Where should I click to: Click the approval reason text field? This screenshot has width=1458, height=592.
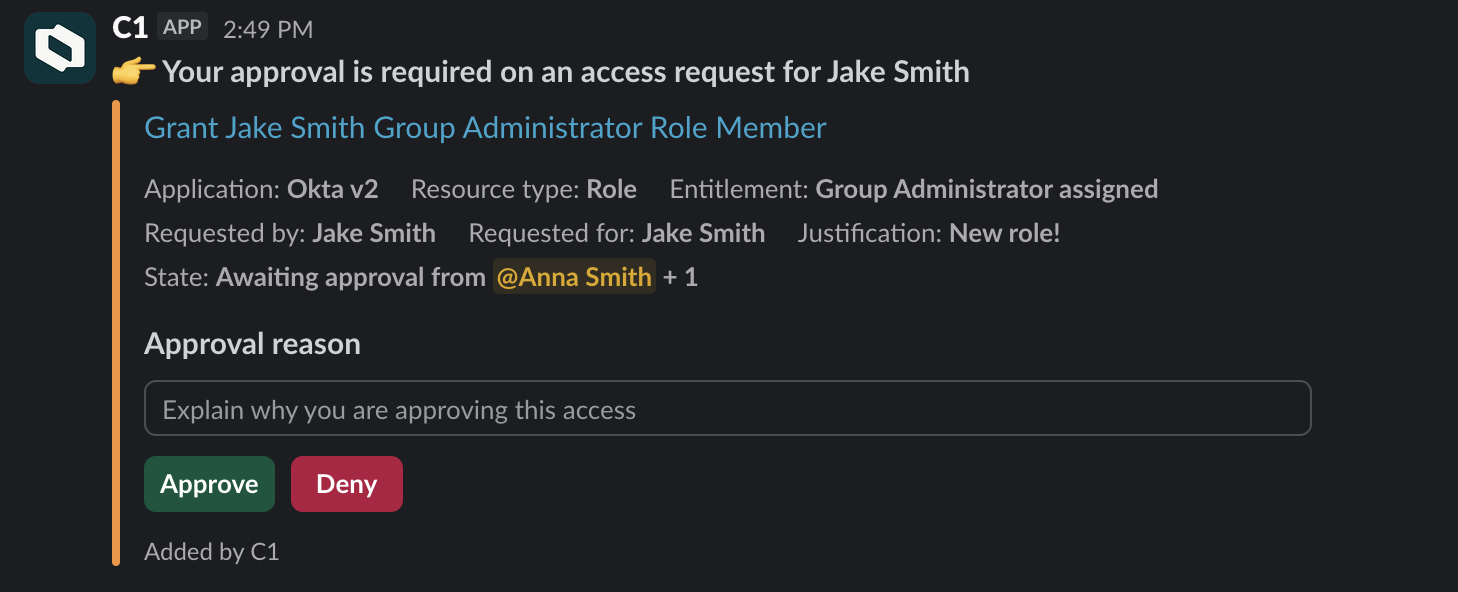tap(727, 408)
